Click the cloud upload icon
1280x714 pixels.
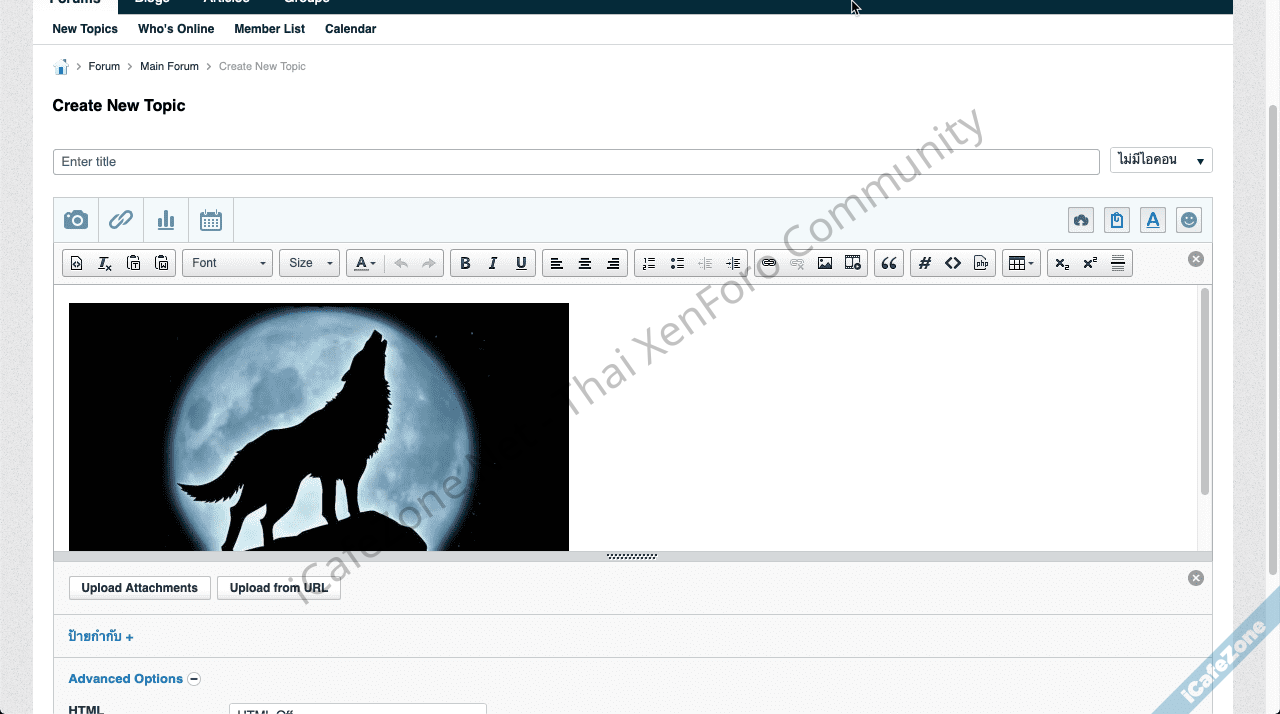pos(1081,220)
